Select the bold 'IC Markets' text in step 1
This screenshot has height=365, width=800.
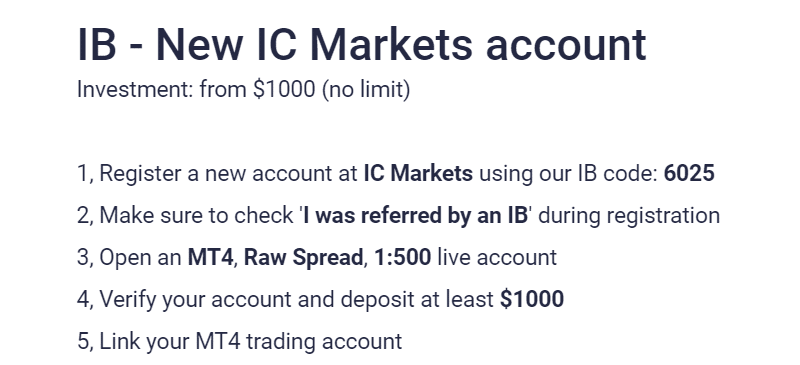pos(418,174)
